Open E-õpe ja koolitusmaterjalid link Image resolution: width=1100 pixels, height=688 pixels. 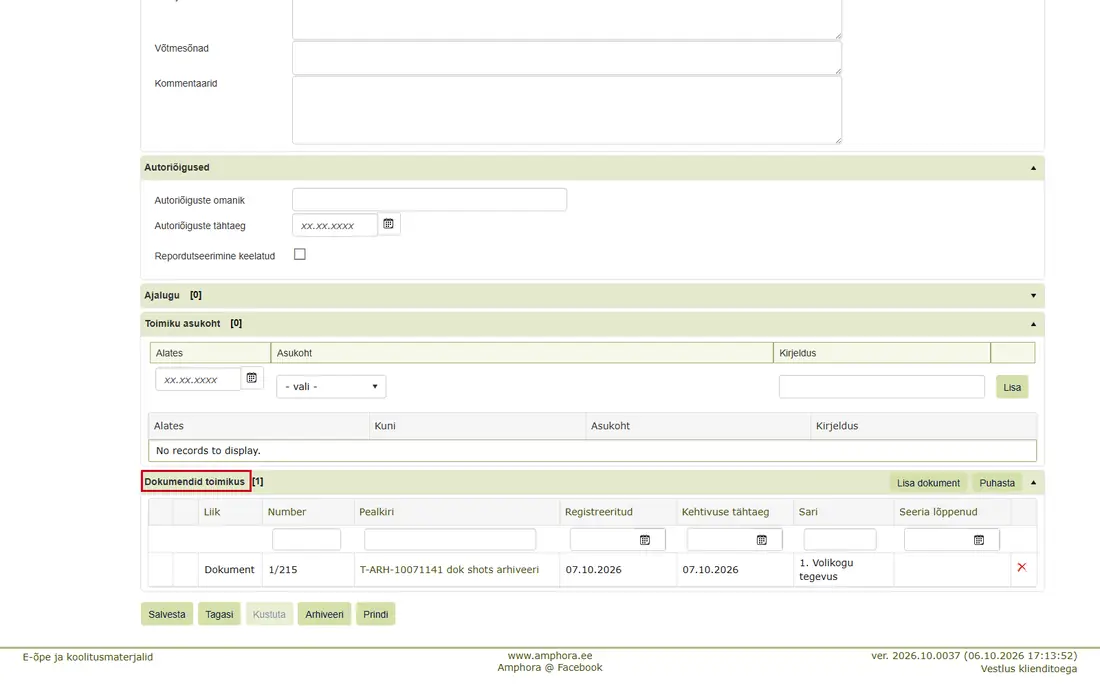click(88, 657)
